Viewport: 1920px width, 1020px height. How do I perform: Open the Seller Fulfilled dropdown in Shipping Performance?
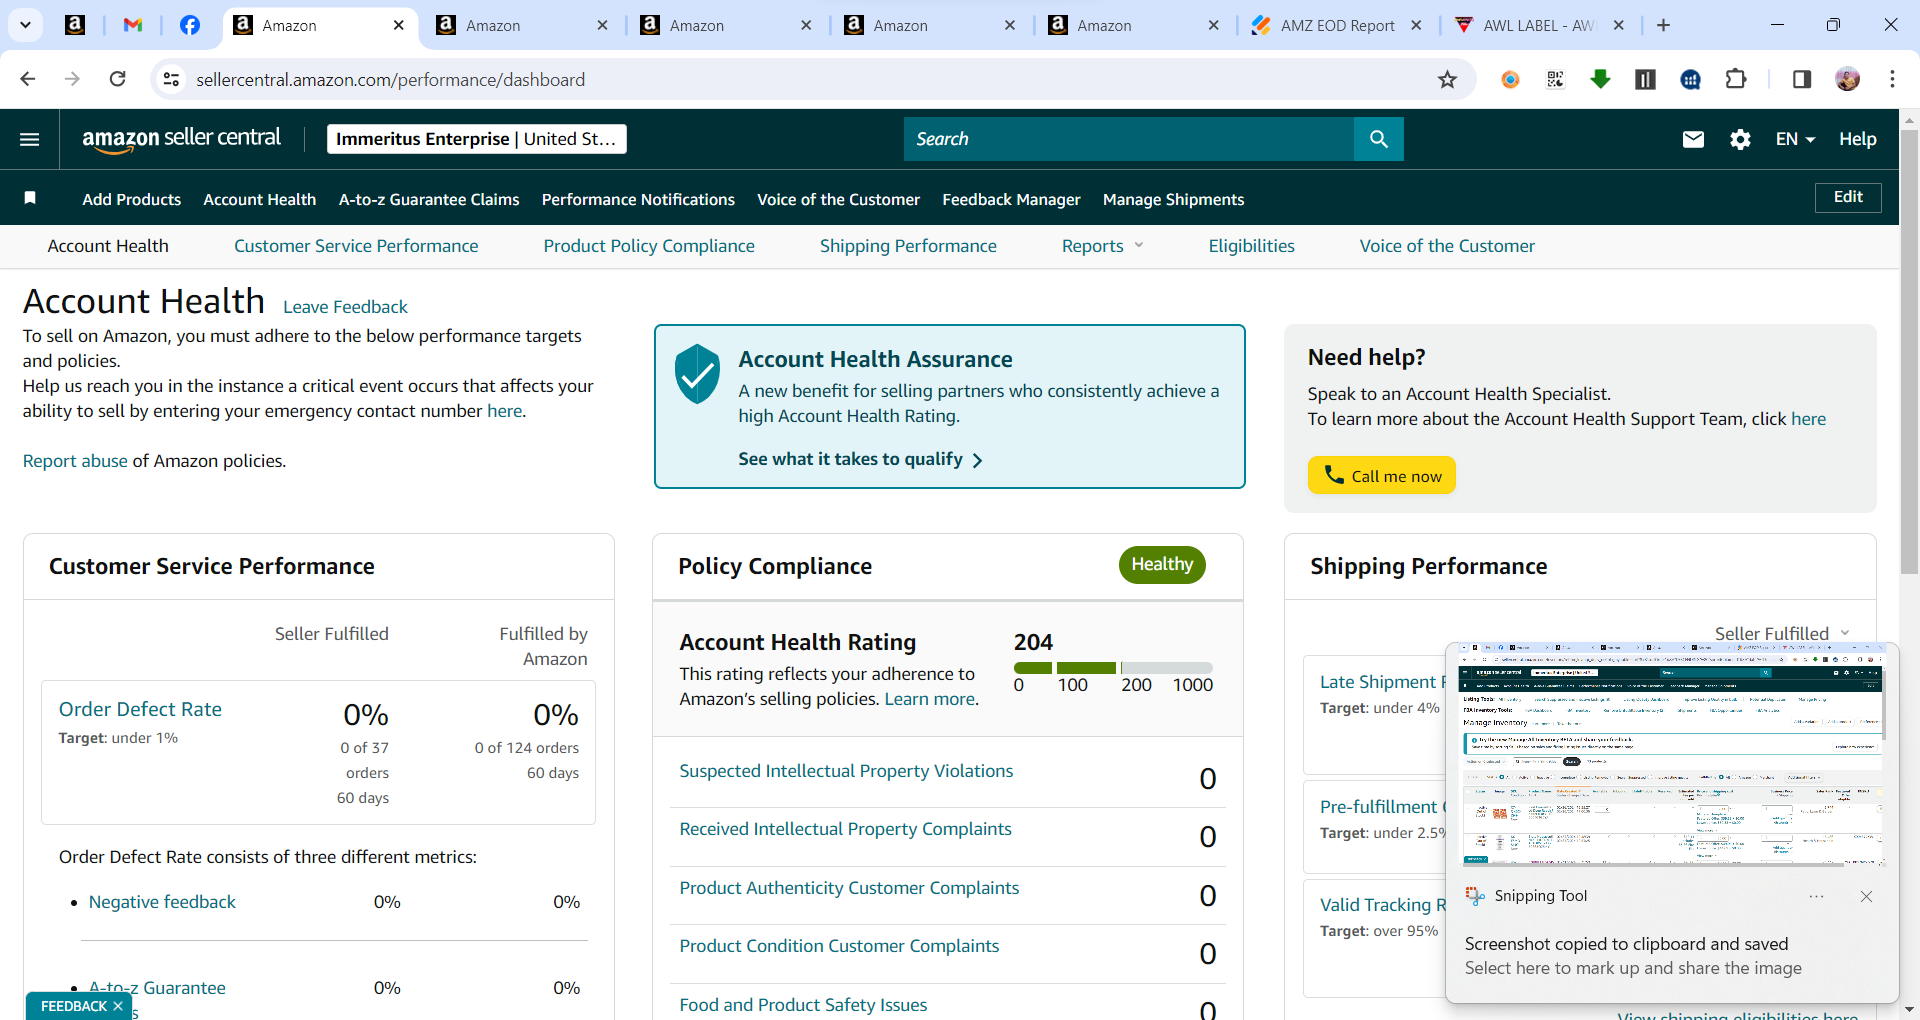[x=1782, y=634]
